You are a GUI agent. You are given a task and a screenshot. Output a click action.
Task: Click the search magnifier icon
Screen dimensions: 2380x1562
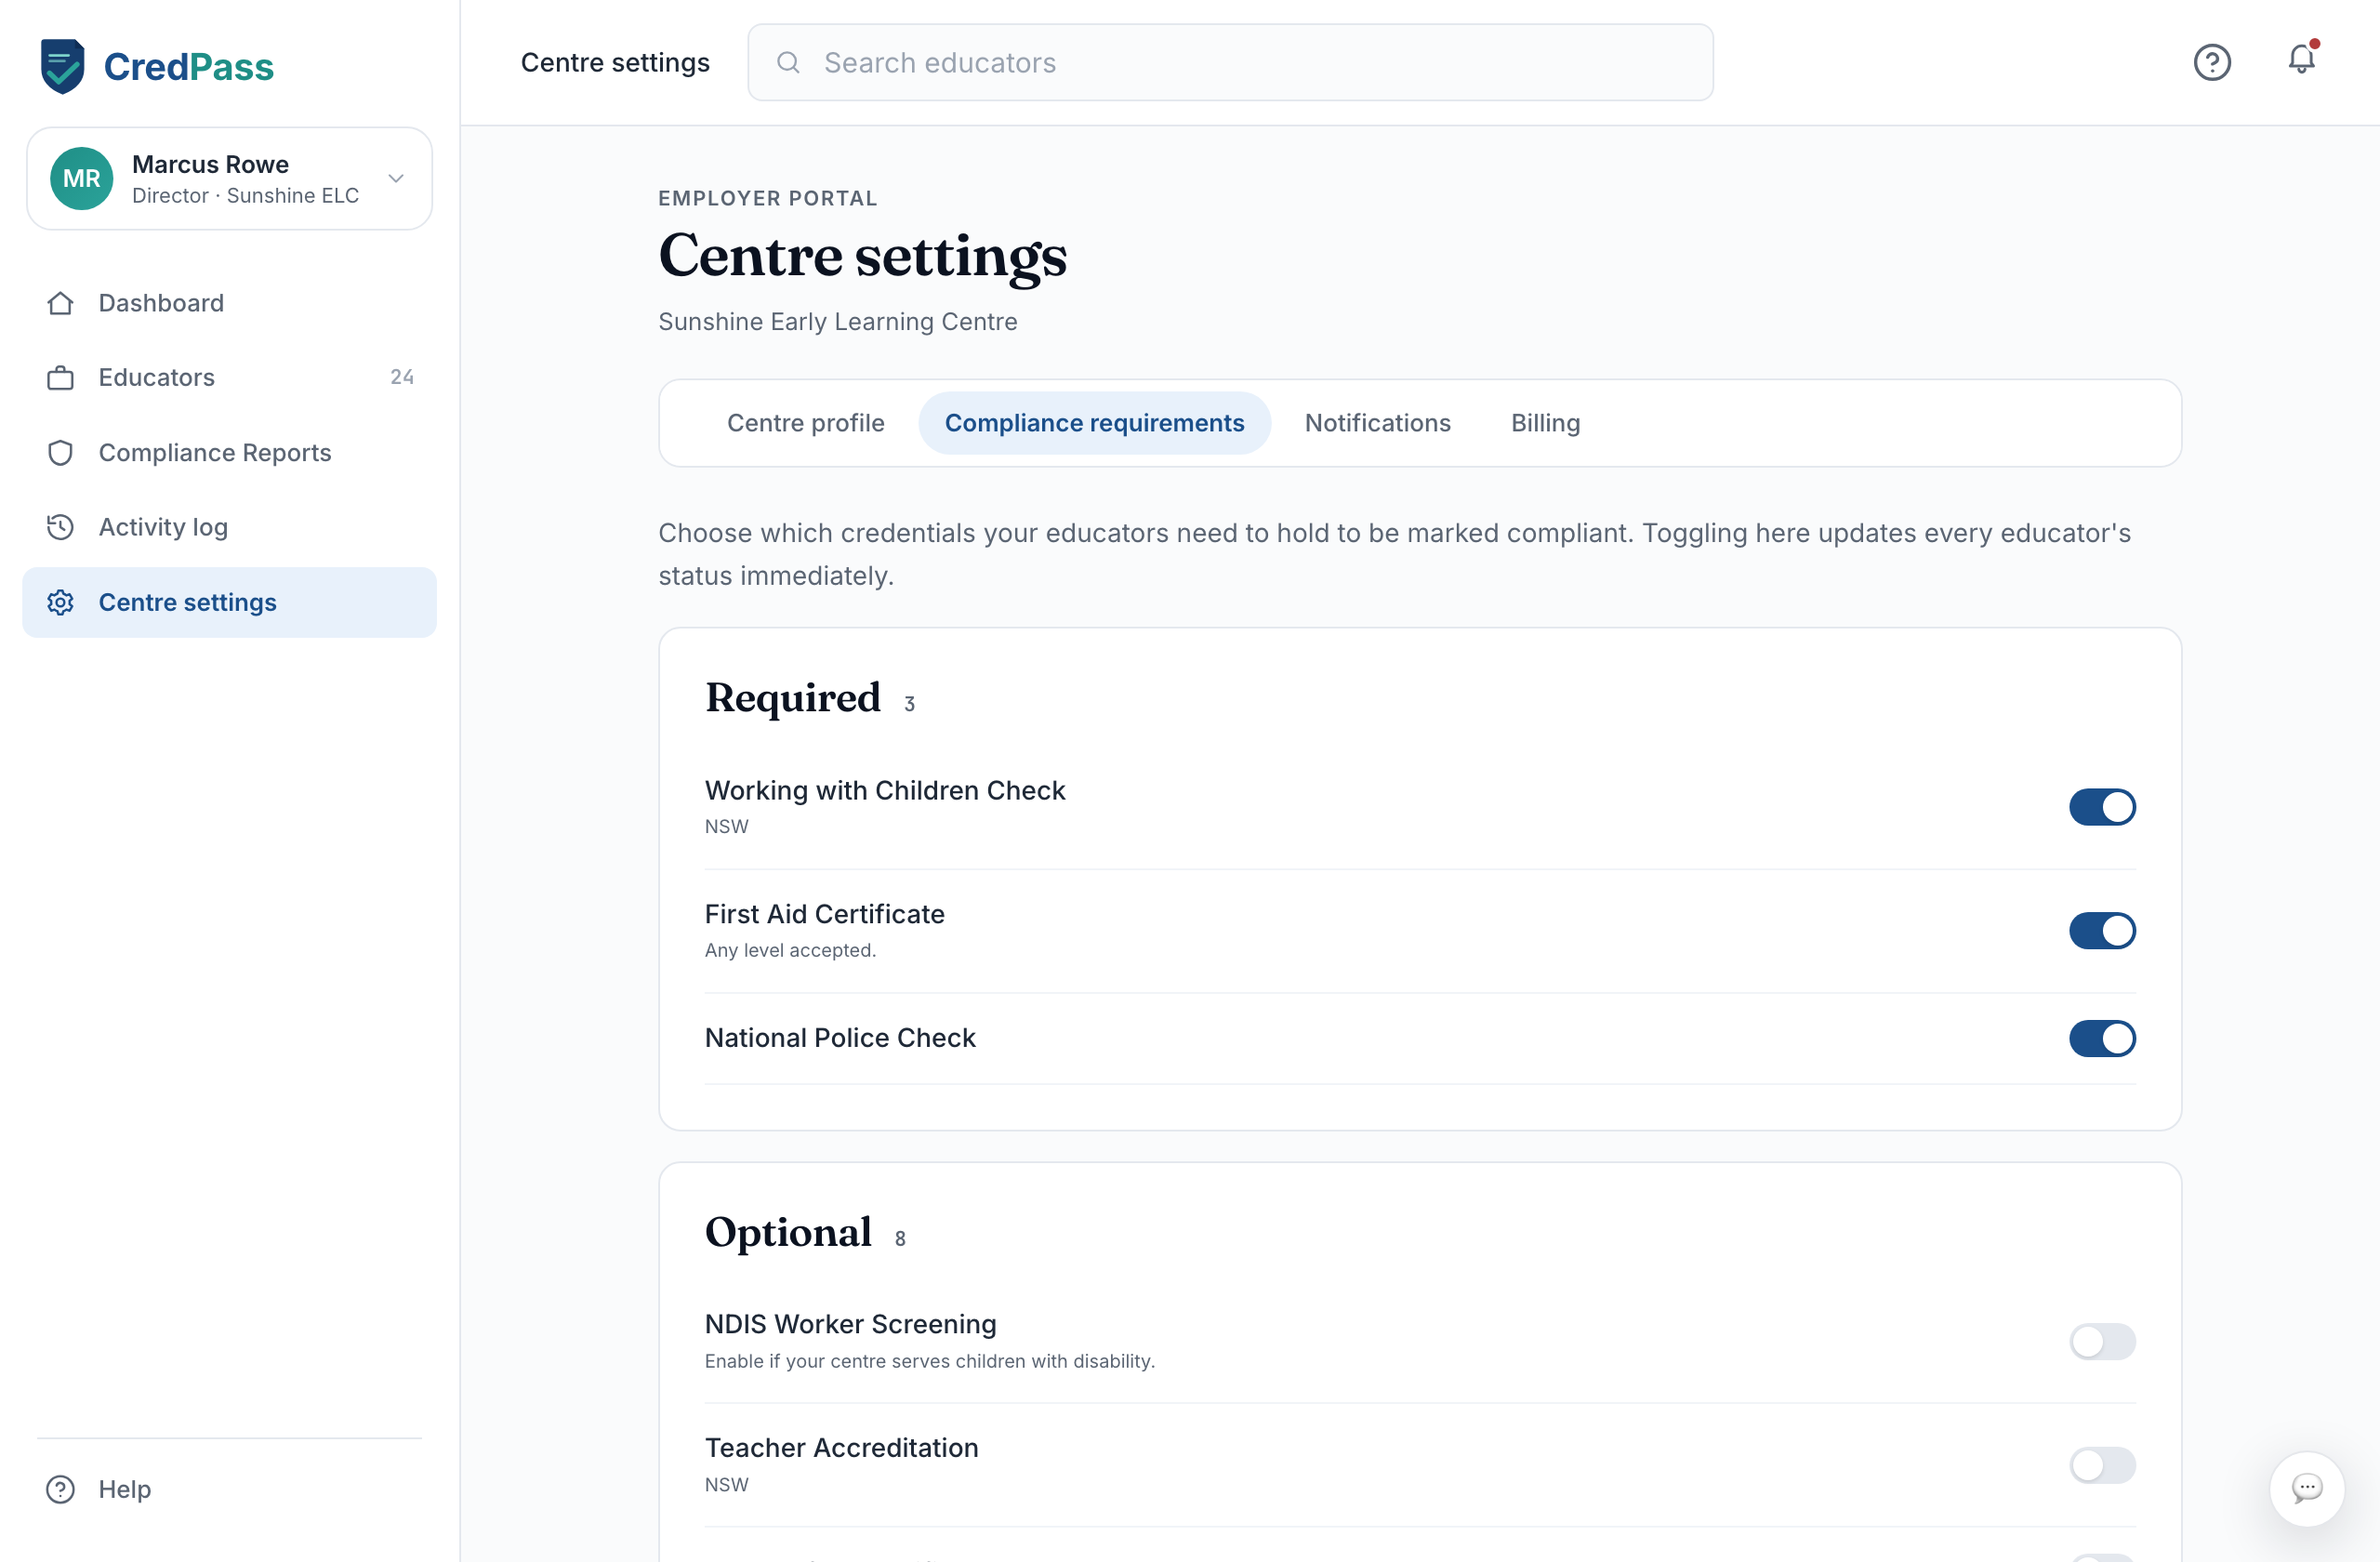tap(788, 62)
